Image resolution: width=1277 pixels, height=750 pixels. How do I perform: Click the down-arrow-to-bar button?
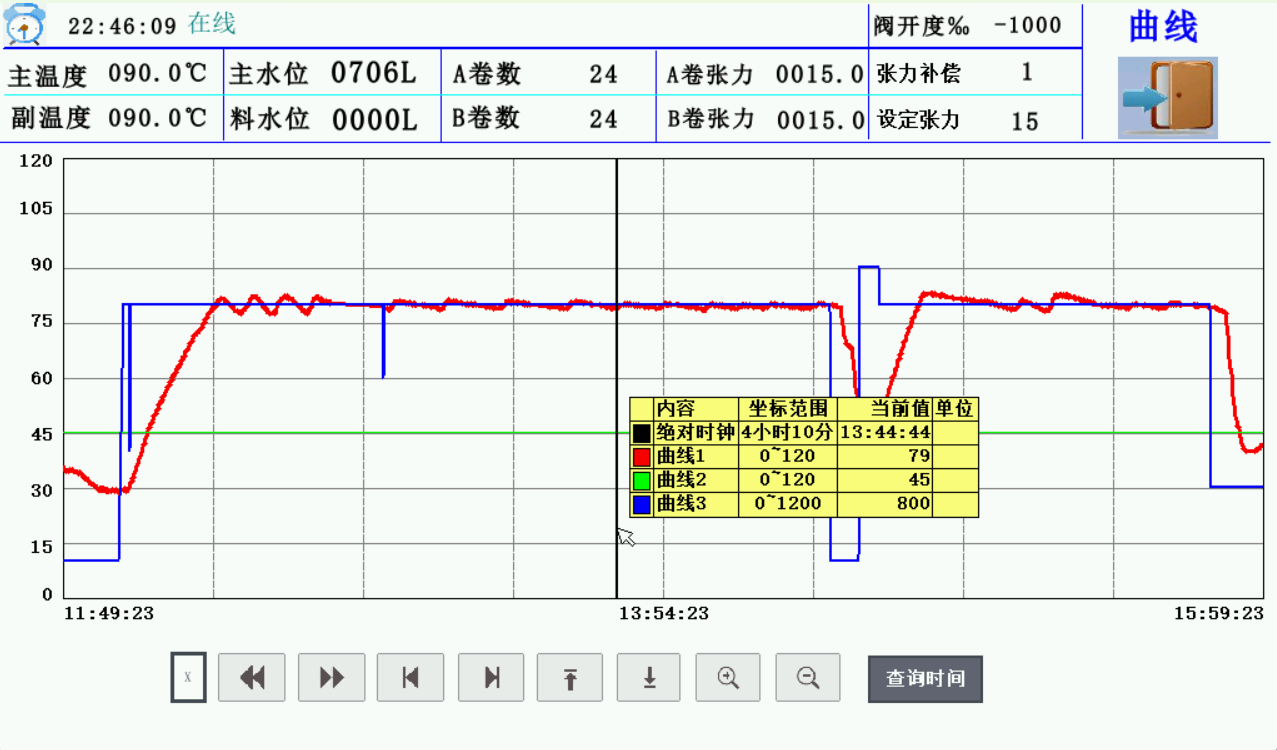(649, 678)
